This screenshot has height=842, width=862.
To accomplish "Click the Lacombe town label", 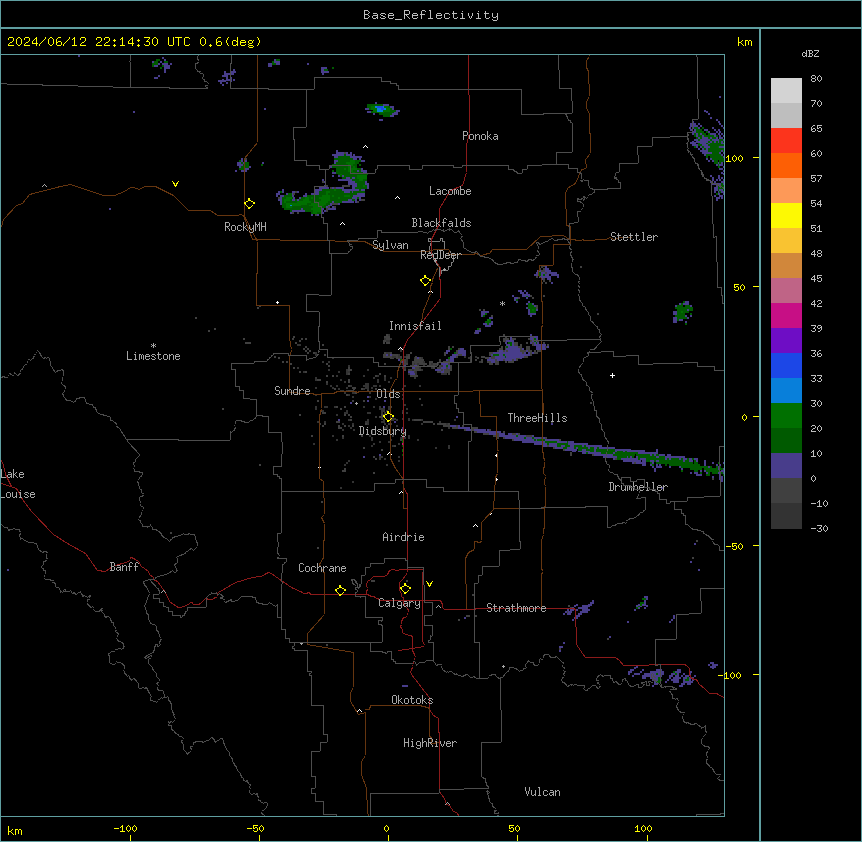I will [450, 191].
